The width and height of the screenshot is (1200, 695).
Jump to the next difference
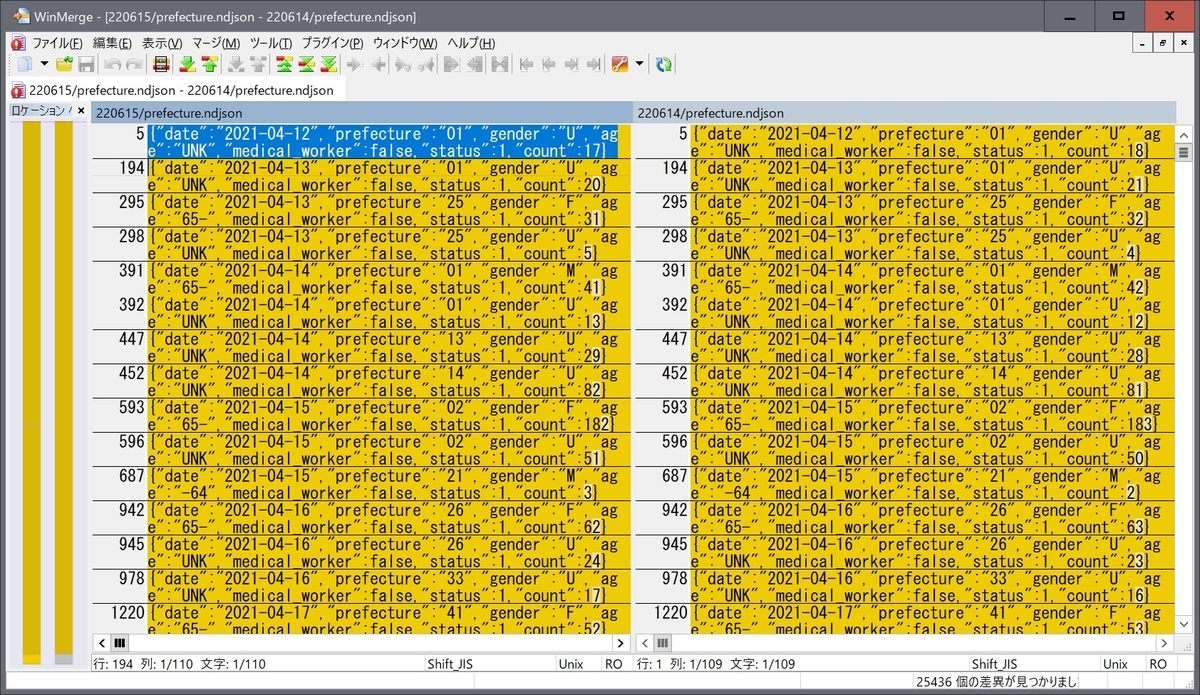pyautogui.click(x=186, y=64)
